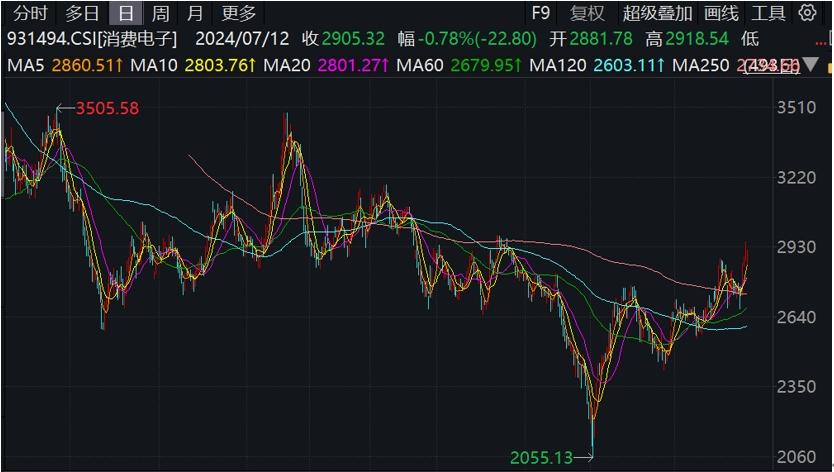Click the 3510 price axis label

(x=796, y=107)
